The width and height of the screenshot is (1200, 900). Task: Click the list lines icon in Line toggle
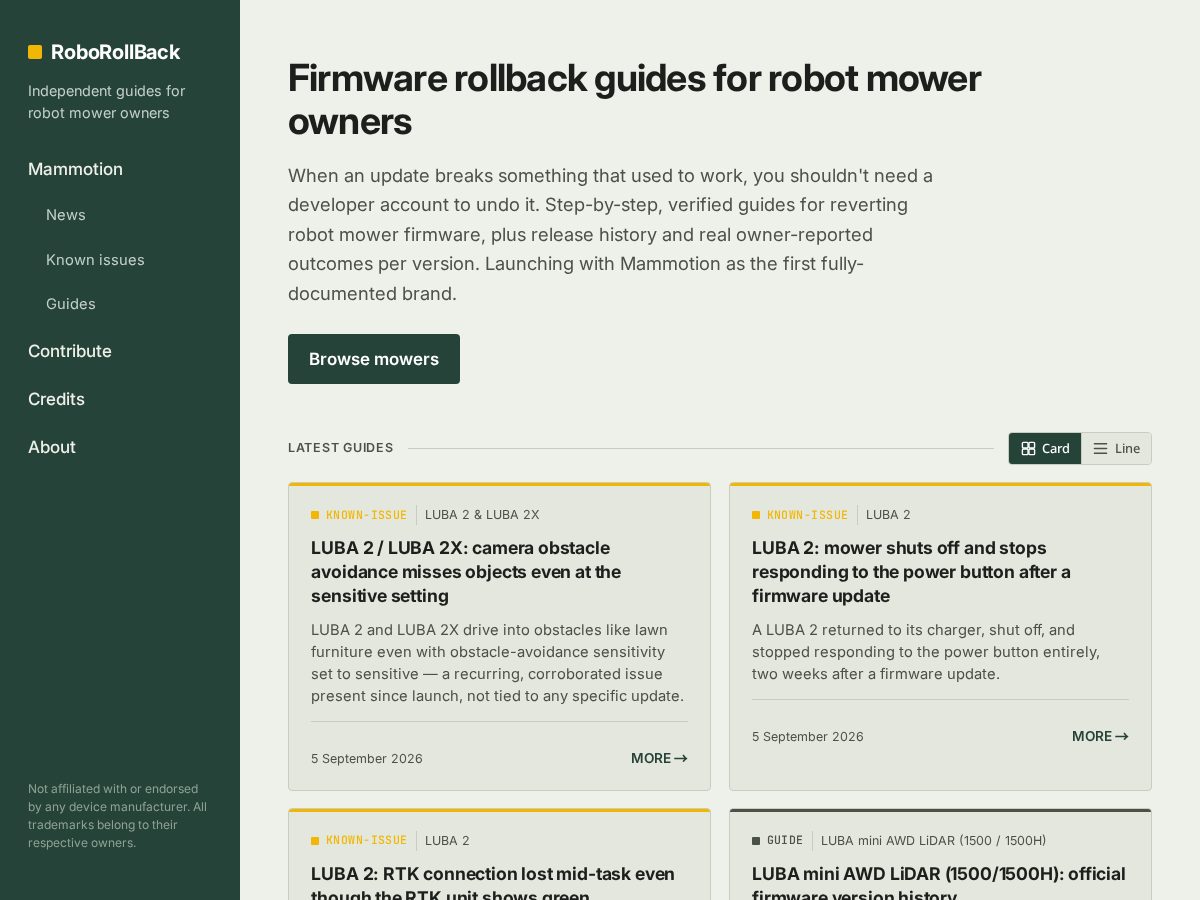click(x=1100, y=448)
